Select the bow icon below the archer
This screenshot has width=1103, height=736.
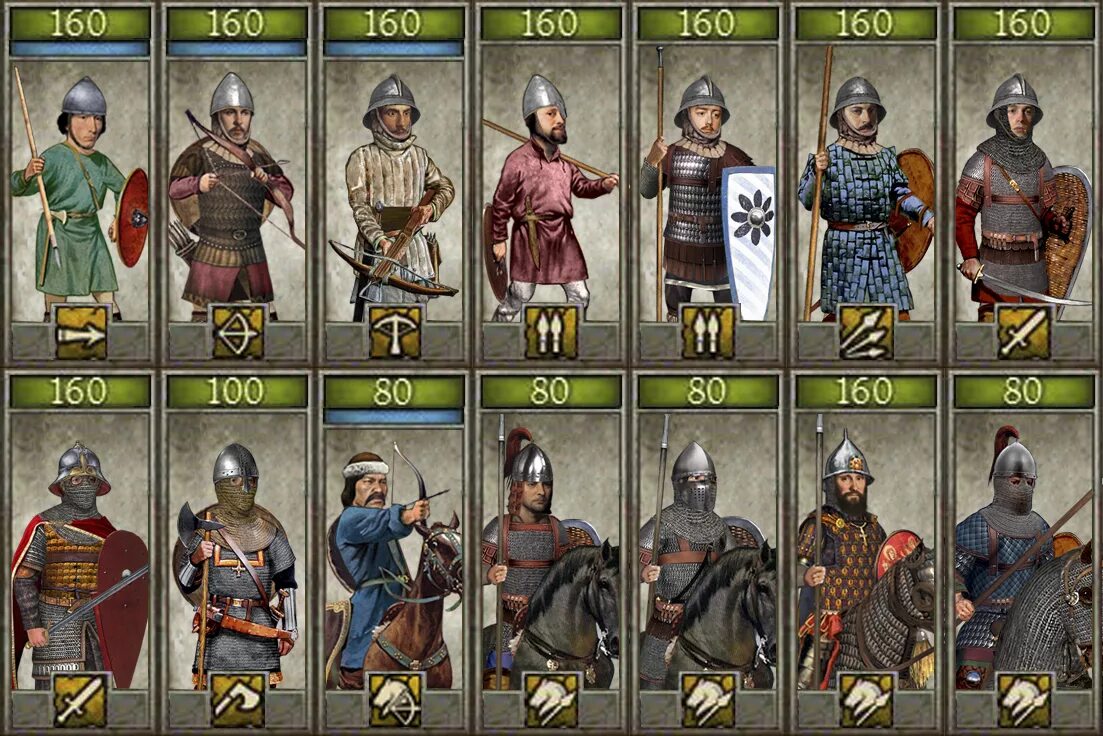point(238,331)
